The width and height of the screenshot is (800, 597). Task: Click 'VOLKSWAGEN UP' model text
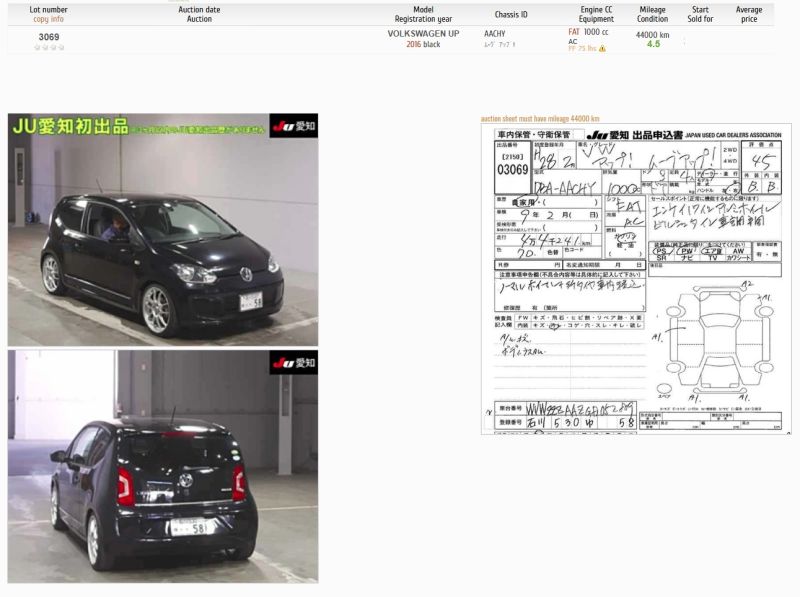click(423, 34)
